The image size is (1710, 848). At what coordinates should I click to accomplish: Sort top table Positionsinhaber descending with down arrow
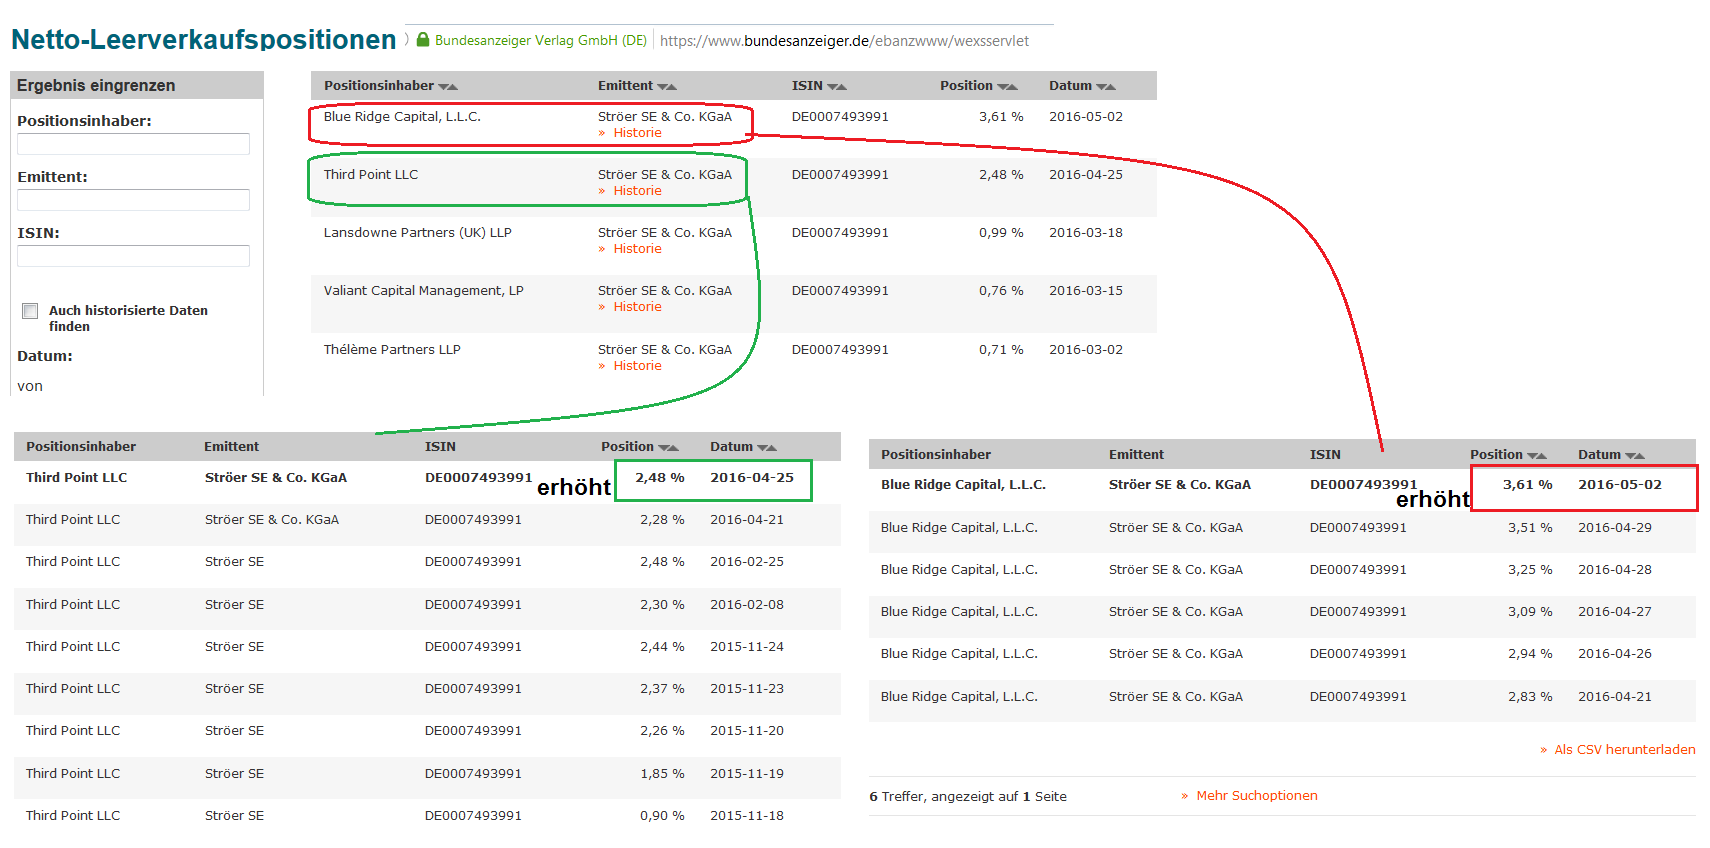[443, 87]
